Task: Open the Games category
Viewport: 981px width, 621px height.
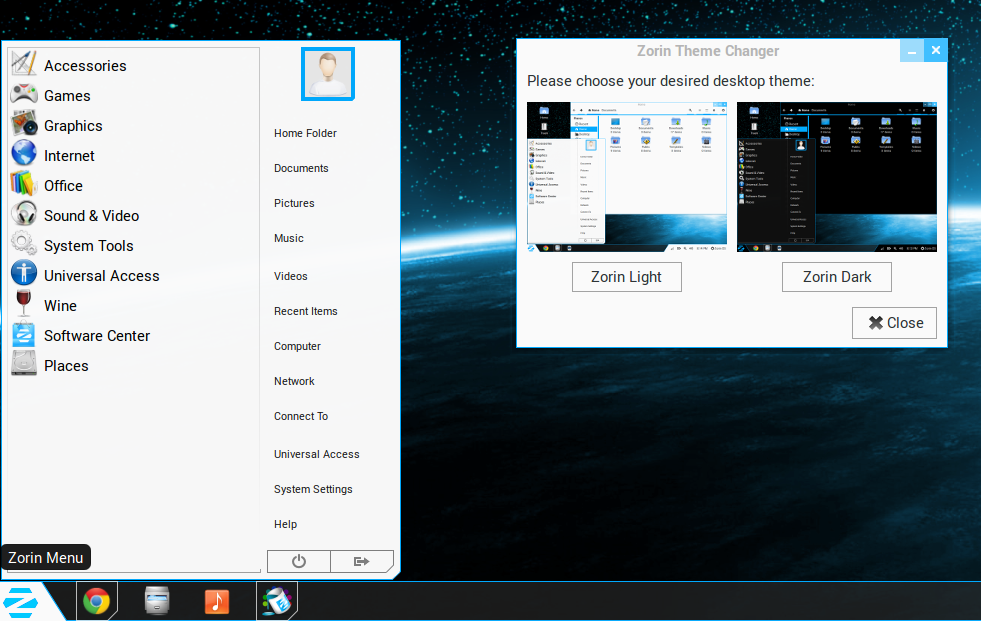Action: point(65,95)
